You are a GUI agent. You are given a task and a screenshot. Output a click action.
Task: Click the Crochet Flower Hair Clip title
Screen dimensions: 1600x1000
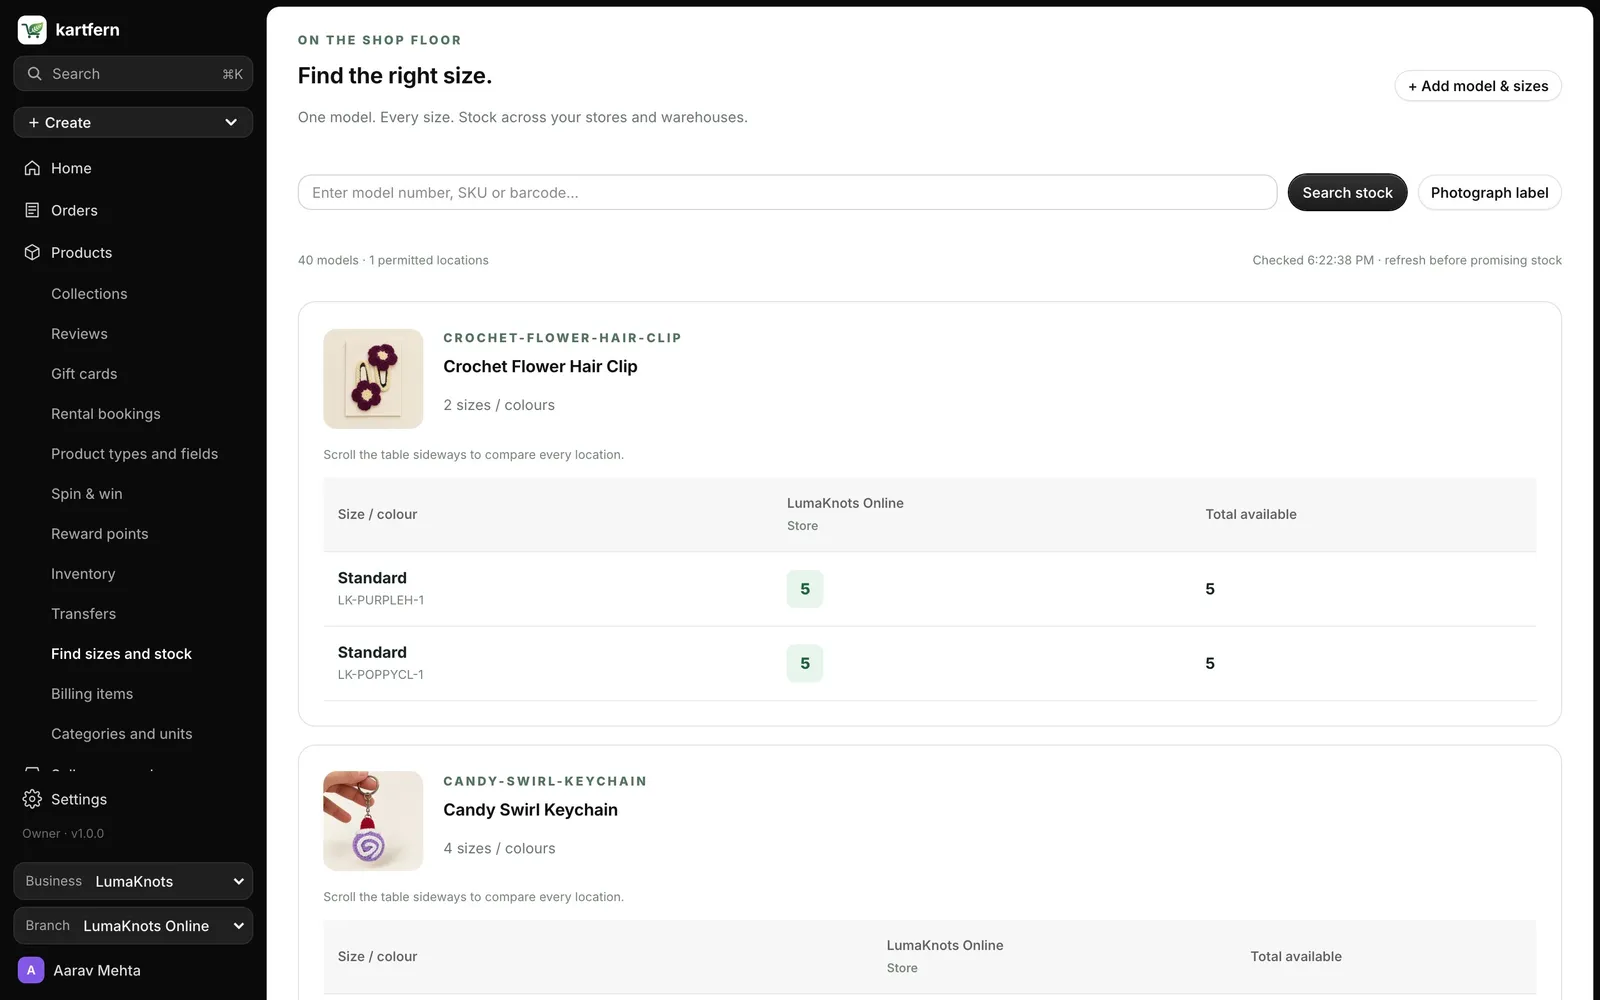coord(540,366)
